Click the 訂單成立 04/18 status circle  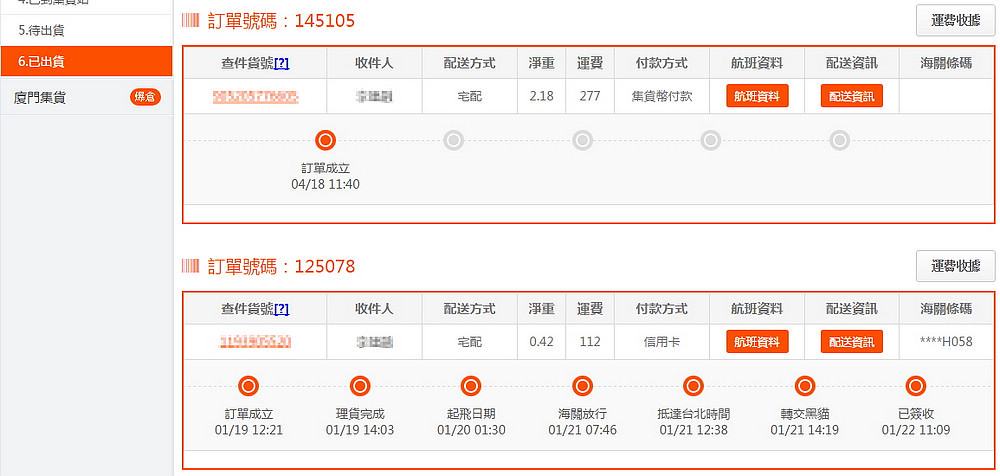pos(325,141)
